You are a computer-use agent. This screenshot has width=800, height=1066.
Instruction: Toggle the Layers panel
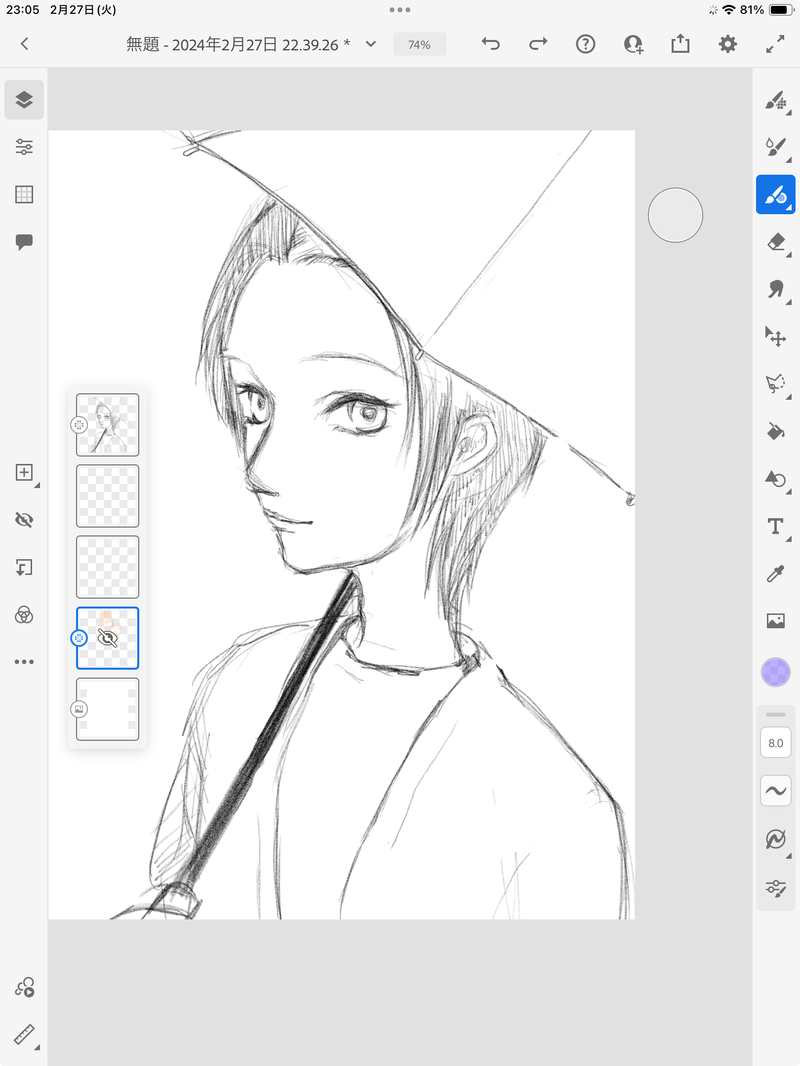[24, 100]
